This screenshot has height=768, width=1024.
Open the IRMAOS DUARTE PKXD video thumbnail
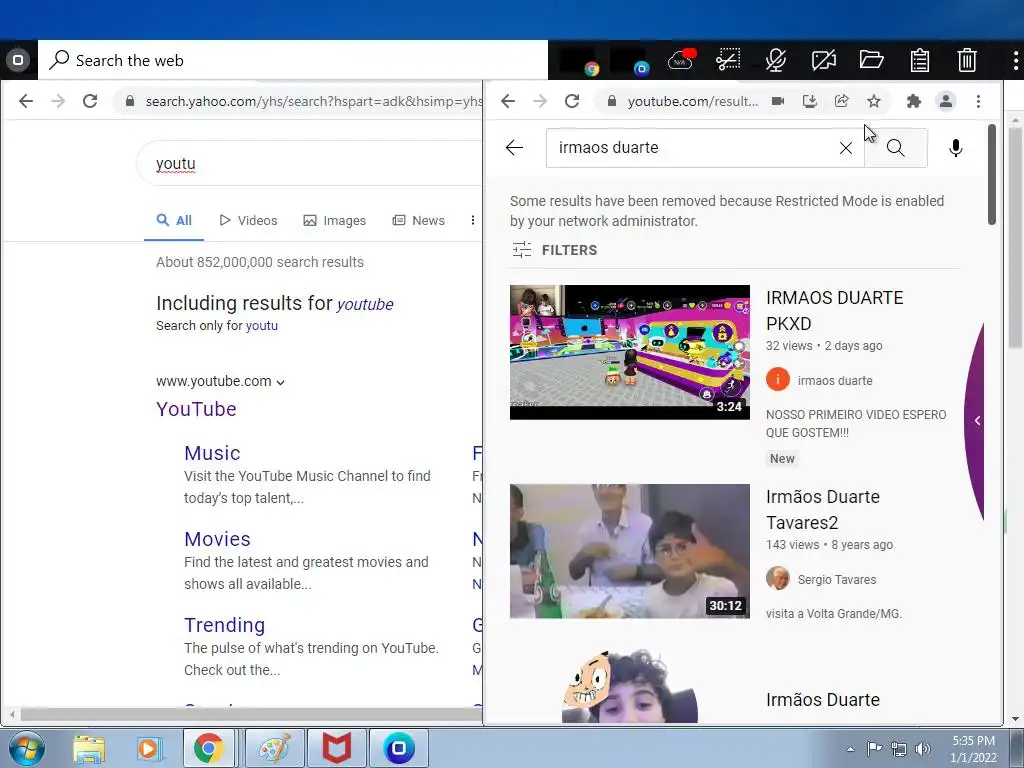pyautogui.click(x=630, y=352)
